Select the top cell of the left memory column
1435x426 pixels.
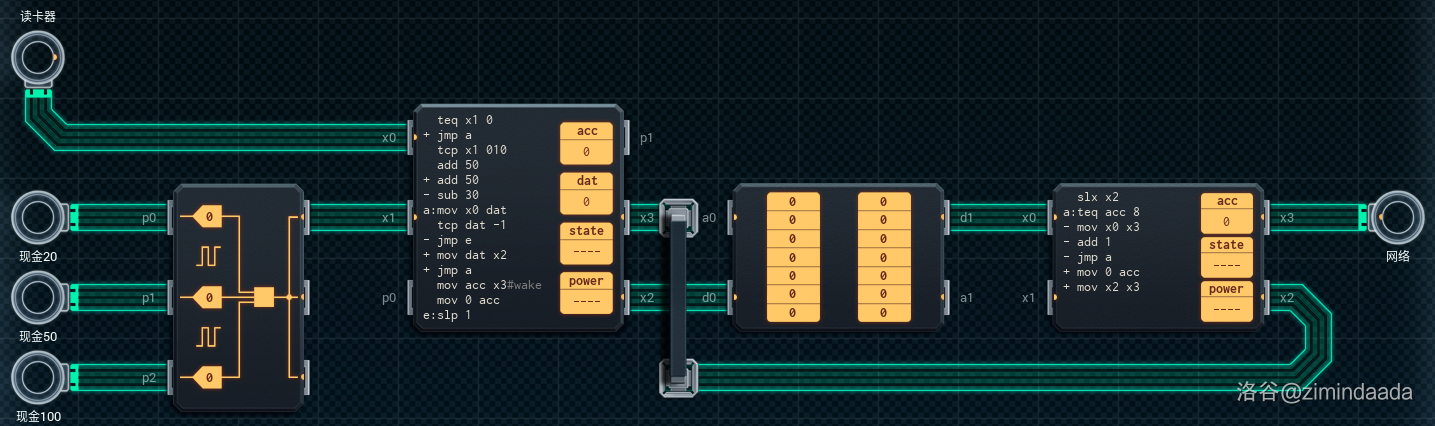(793, 202)
